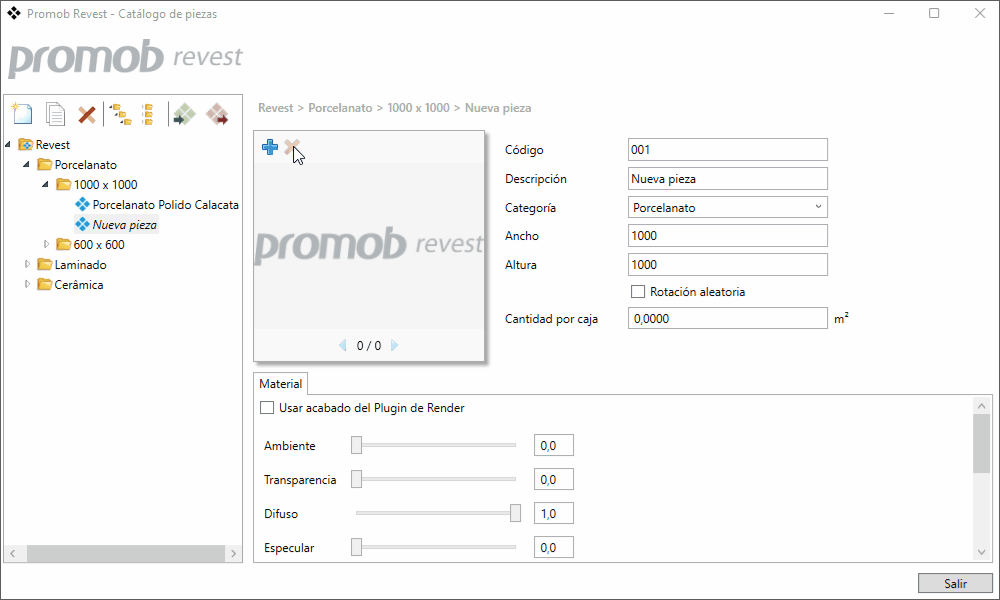Collapse the 1000 x 1000 node
The height and width of the screenshot is (600, 1000).
click(45, 184)
